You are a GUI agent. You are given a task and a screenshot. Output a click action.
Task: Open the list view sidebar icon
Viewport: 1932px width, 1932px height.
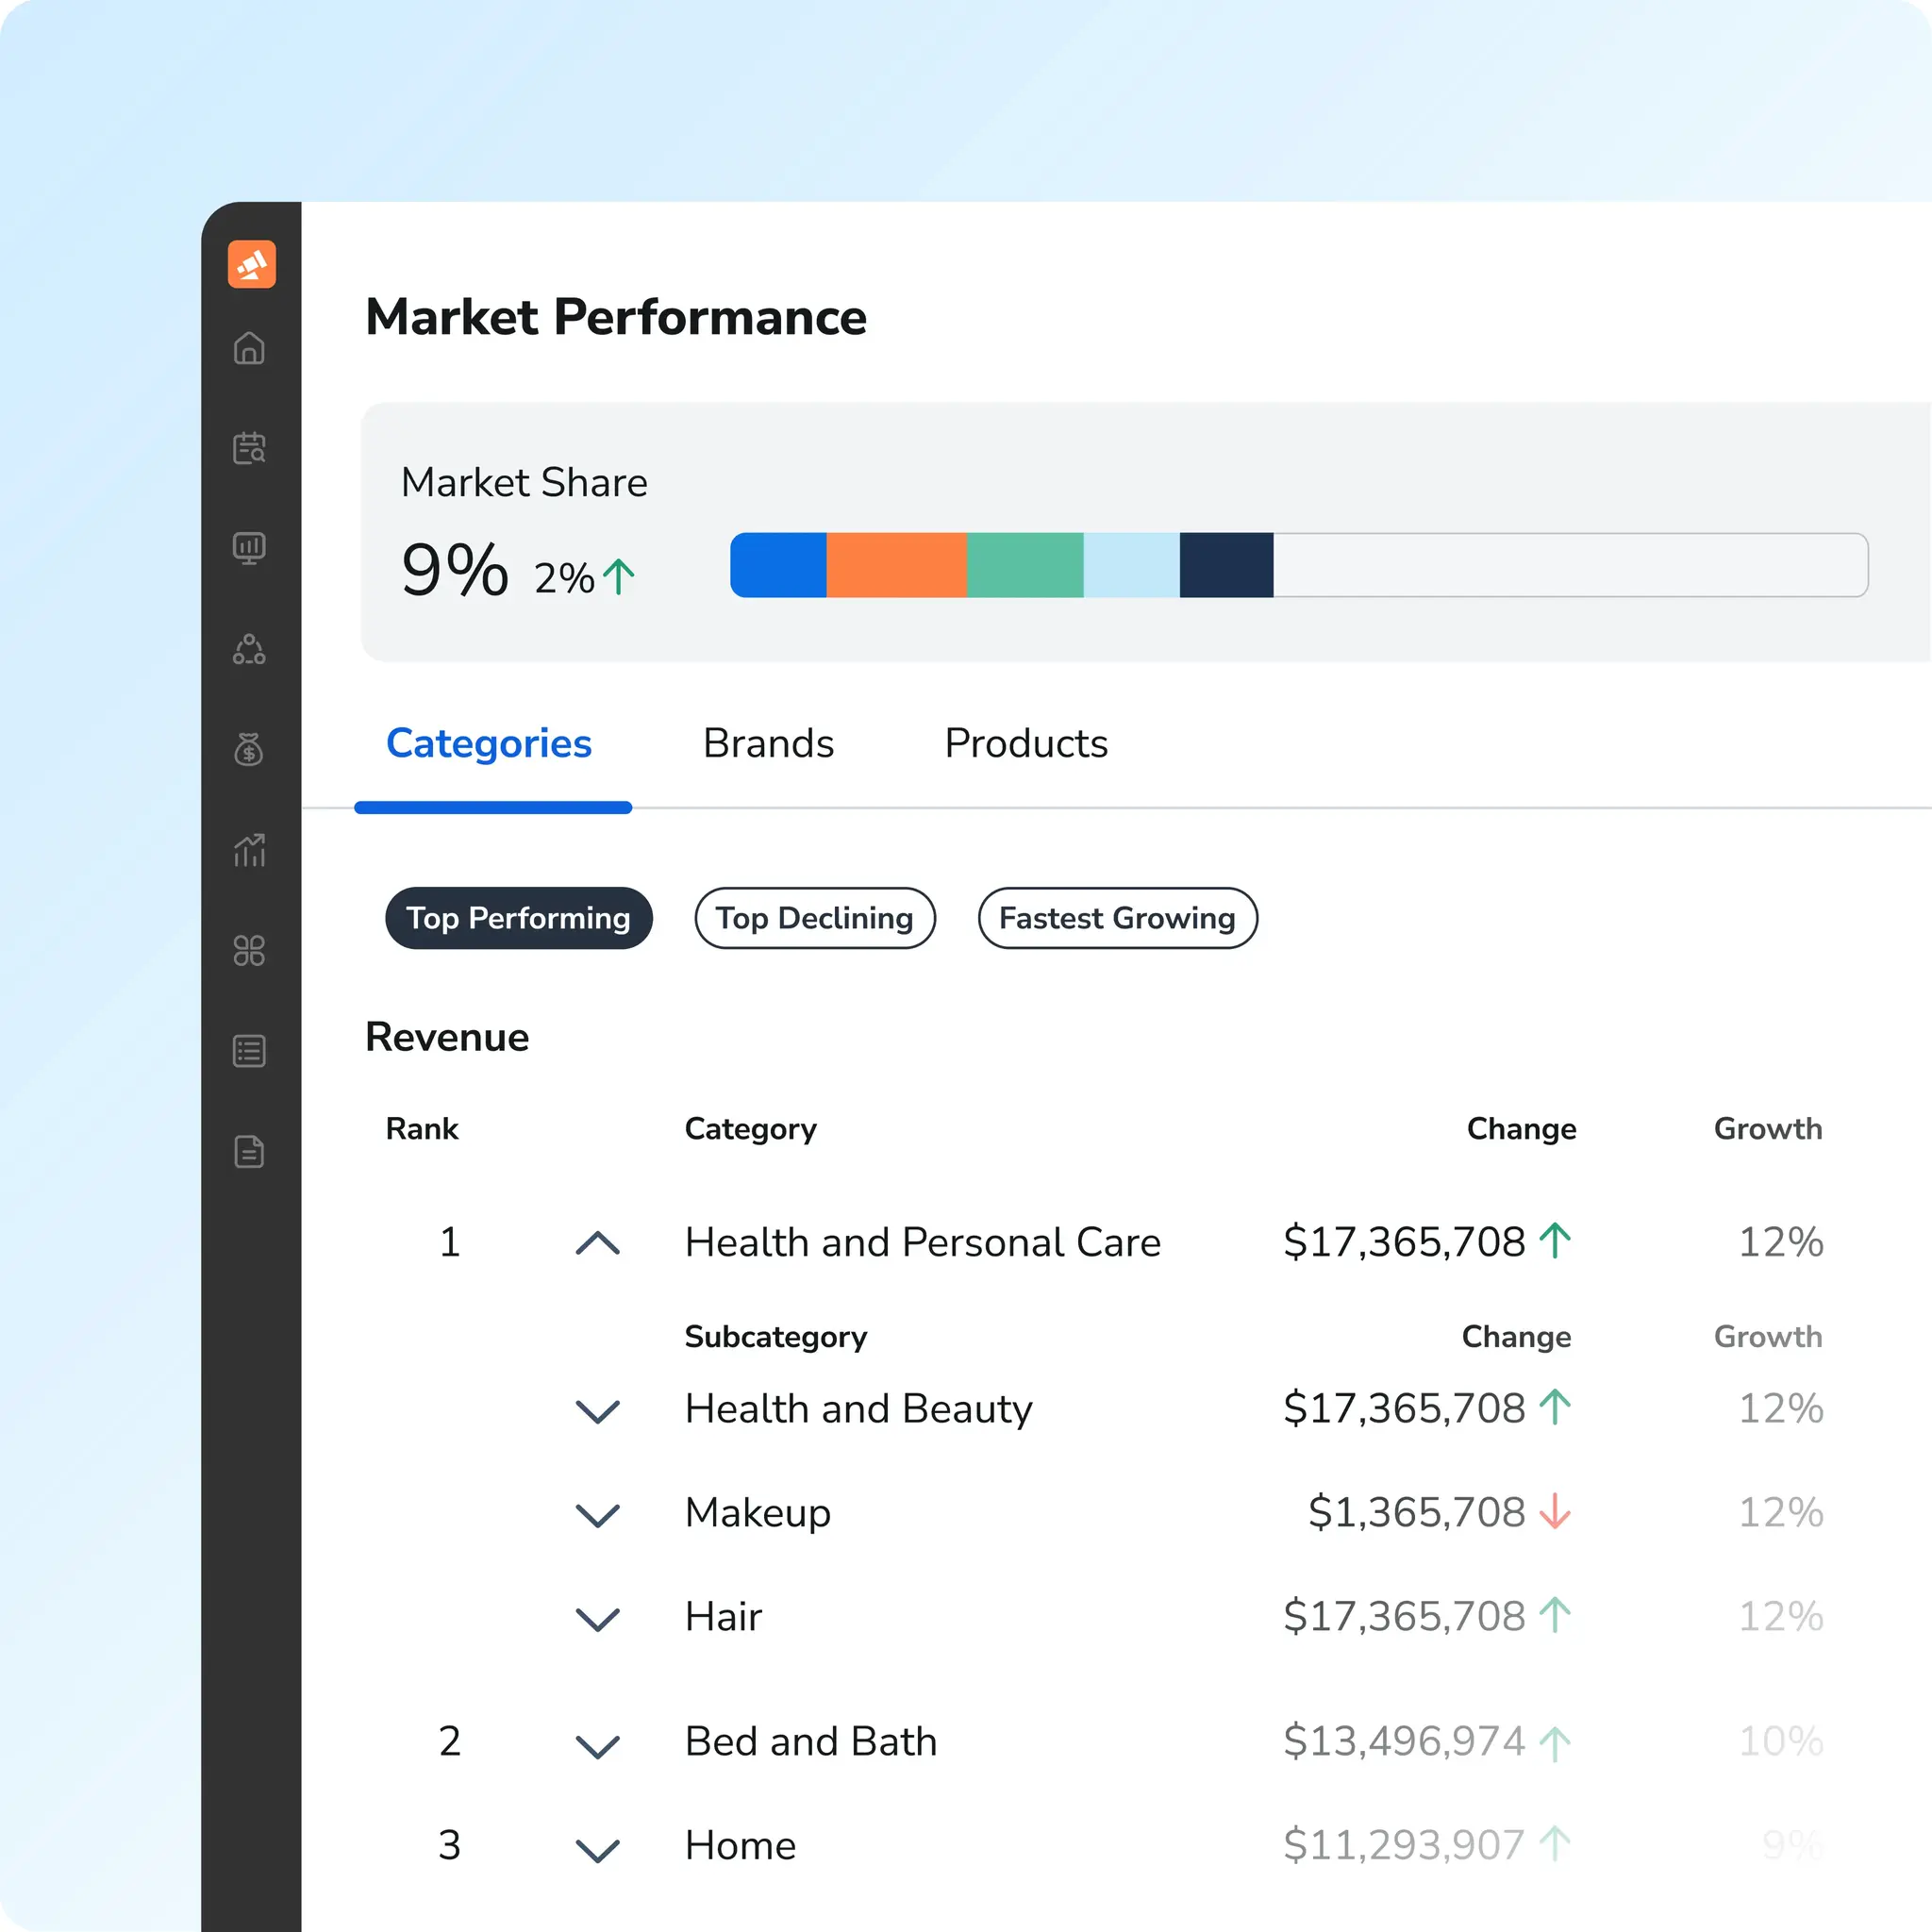point(249,1051)
